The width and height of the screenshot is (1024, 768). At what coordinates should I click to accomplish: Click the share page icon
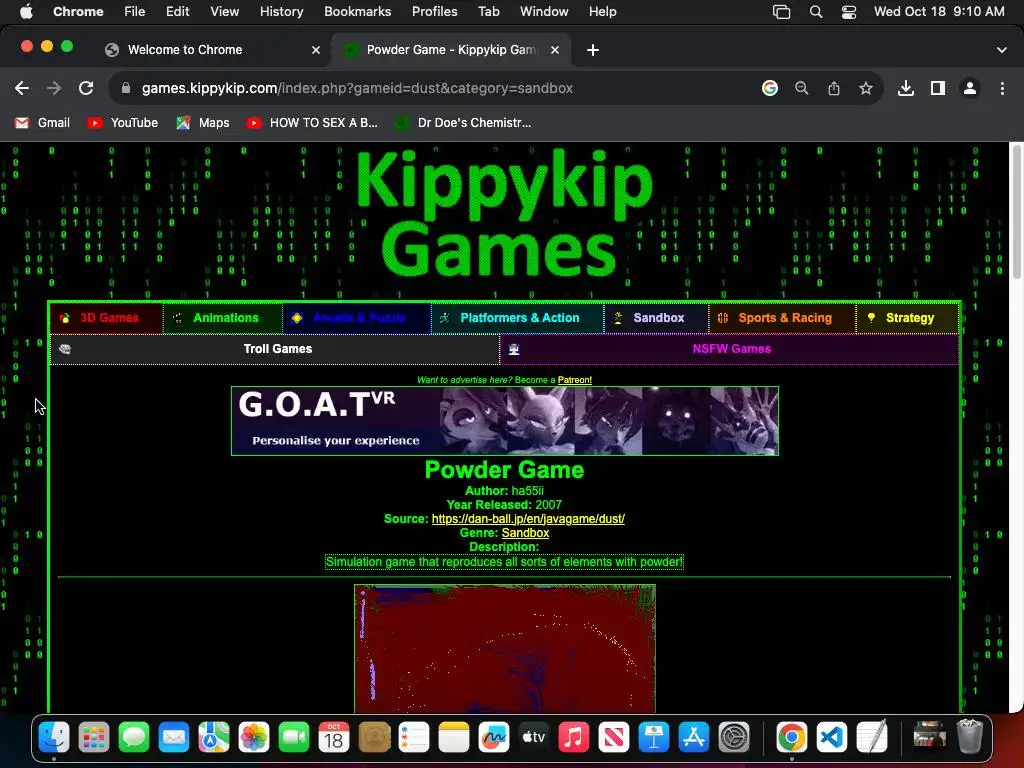click(834, 88)
